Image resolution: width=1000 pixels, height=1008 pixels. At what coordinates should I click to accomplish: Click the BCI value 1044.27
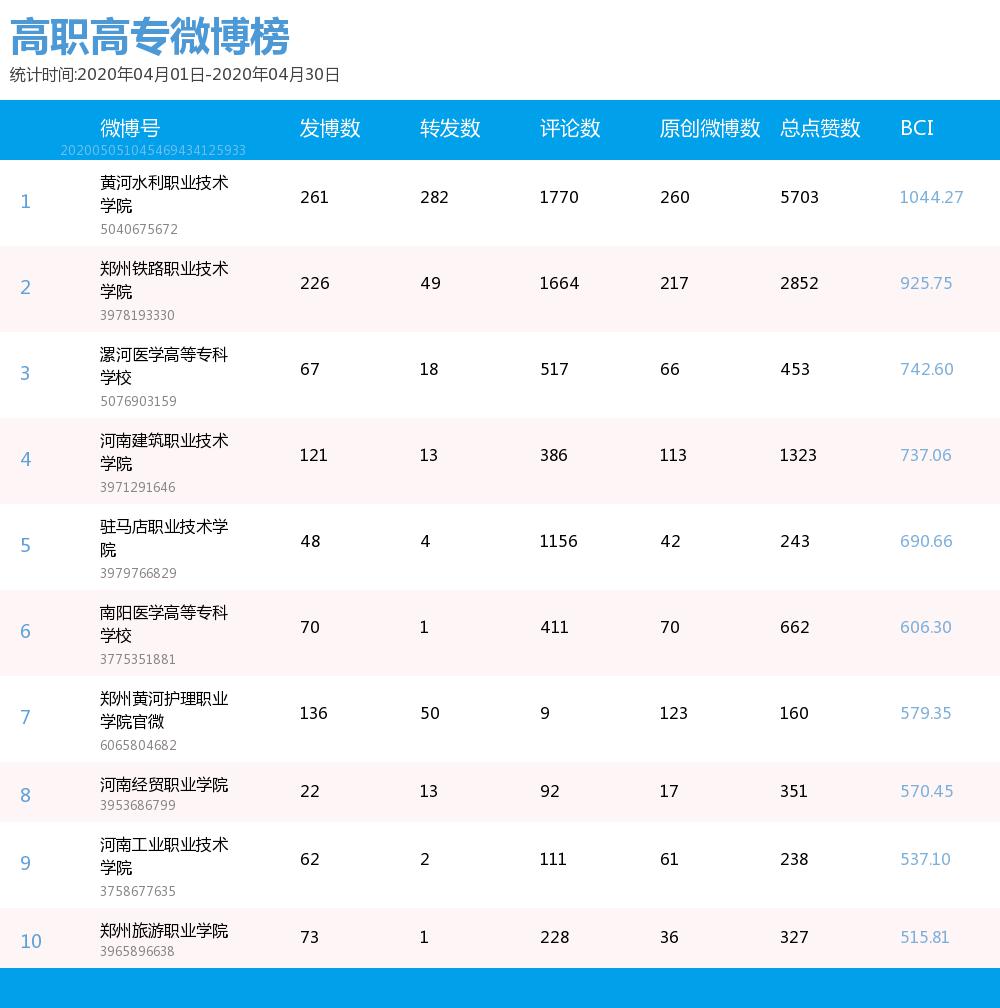point(930,197)
